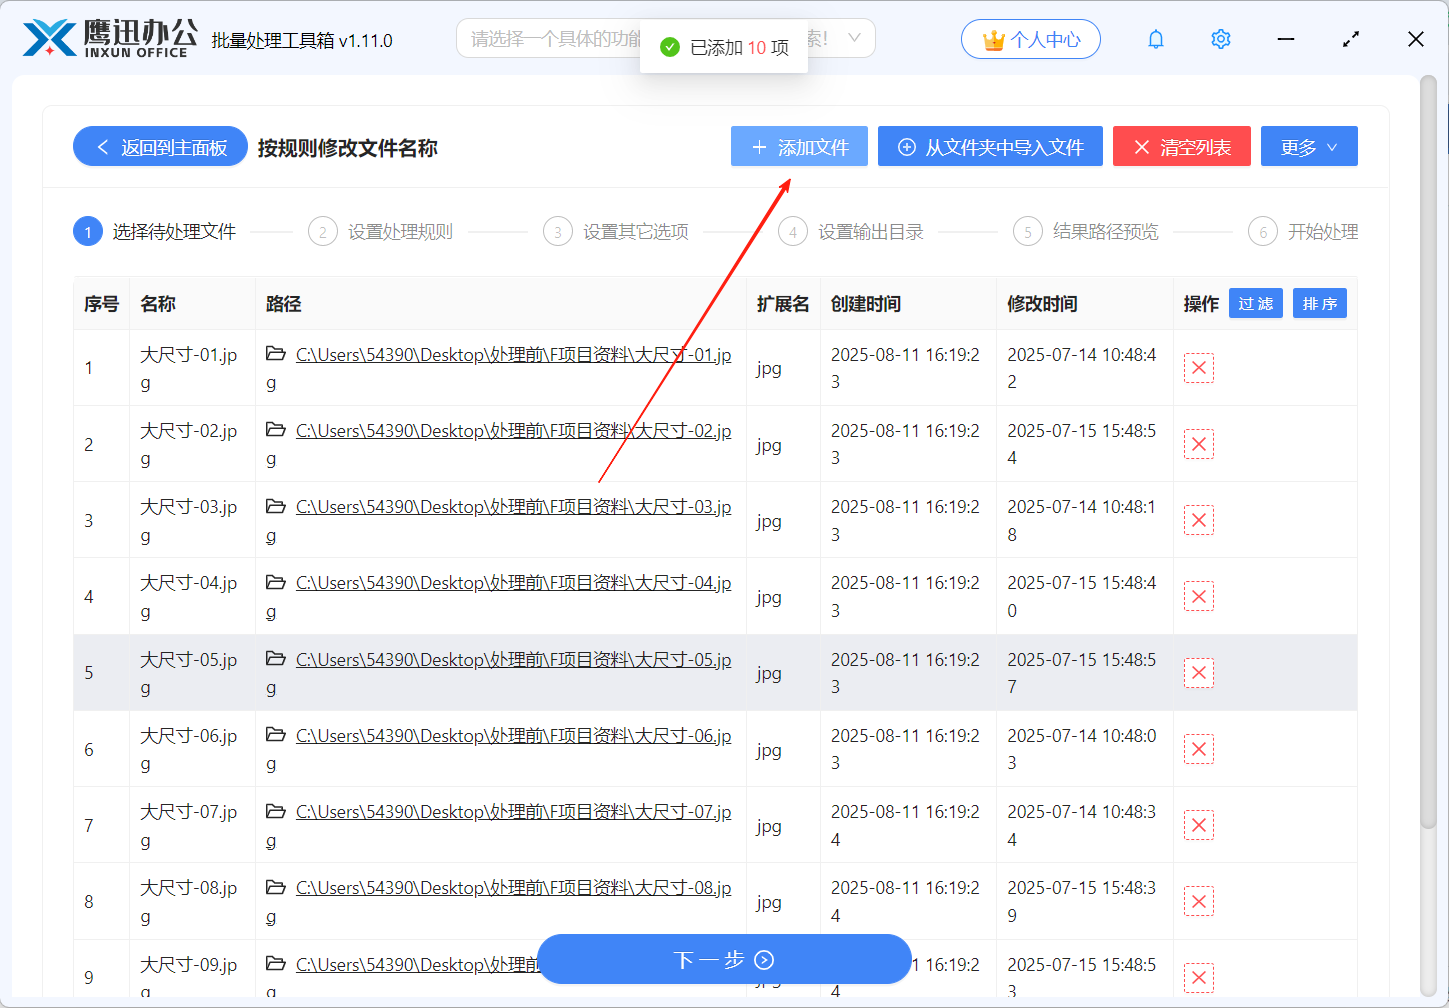Screen dimensions: 1449x1008
Task: Open path link for 大尺寸-05.jpg
Action: pyautogui.click(x=513, y=660)
